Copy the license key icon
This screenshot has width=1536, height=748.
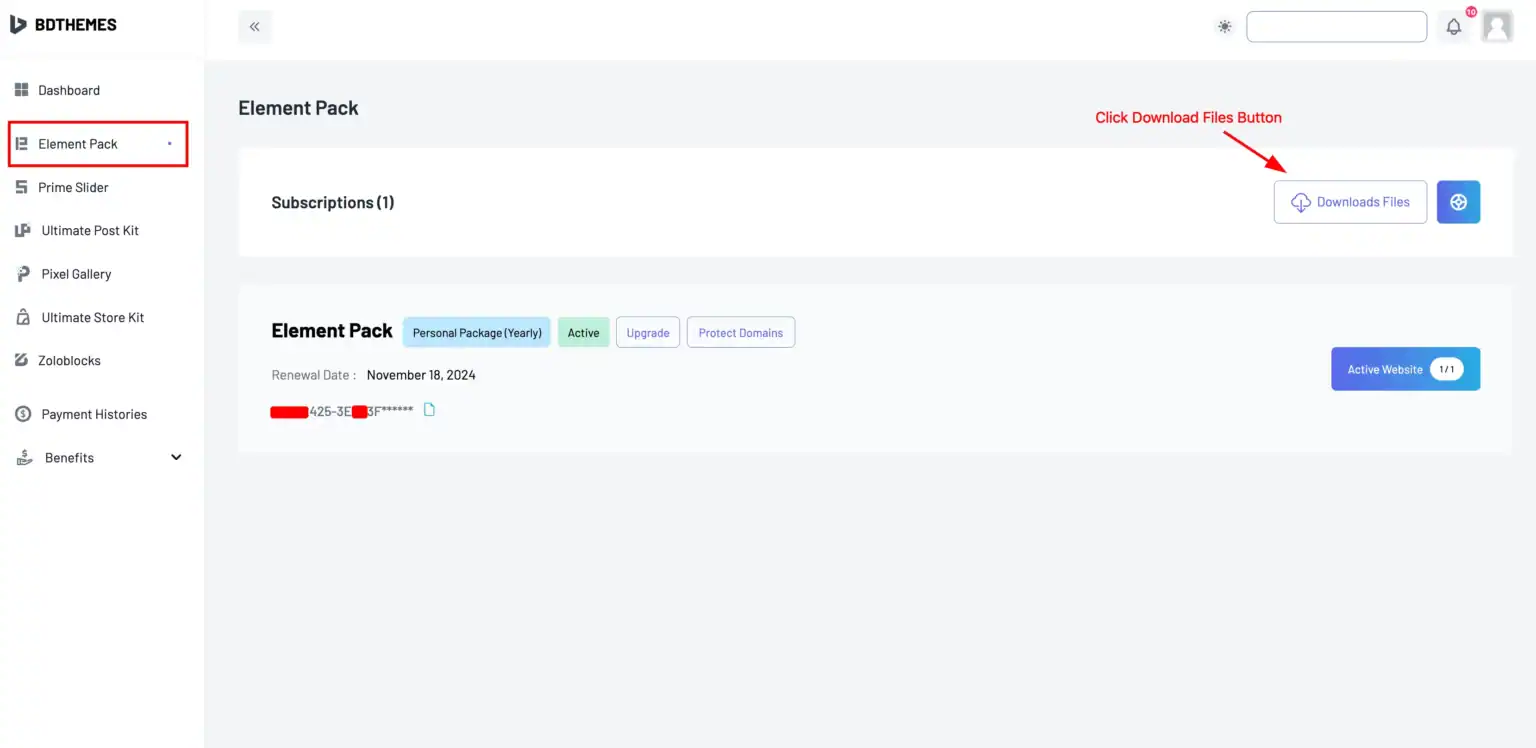pos(429,410)
